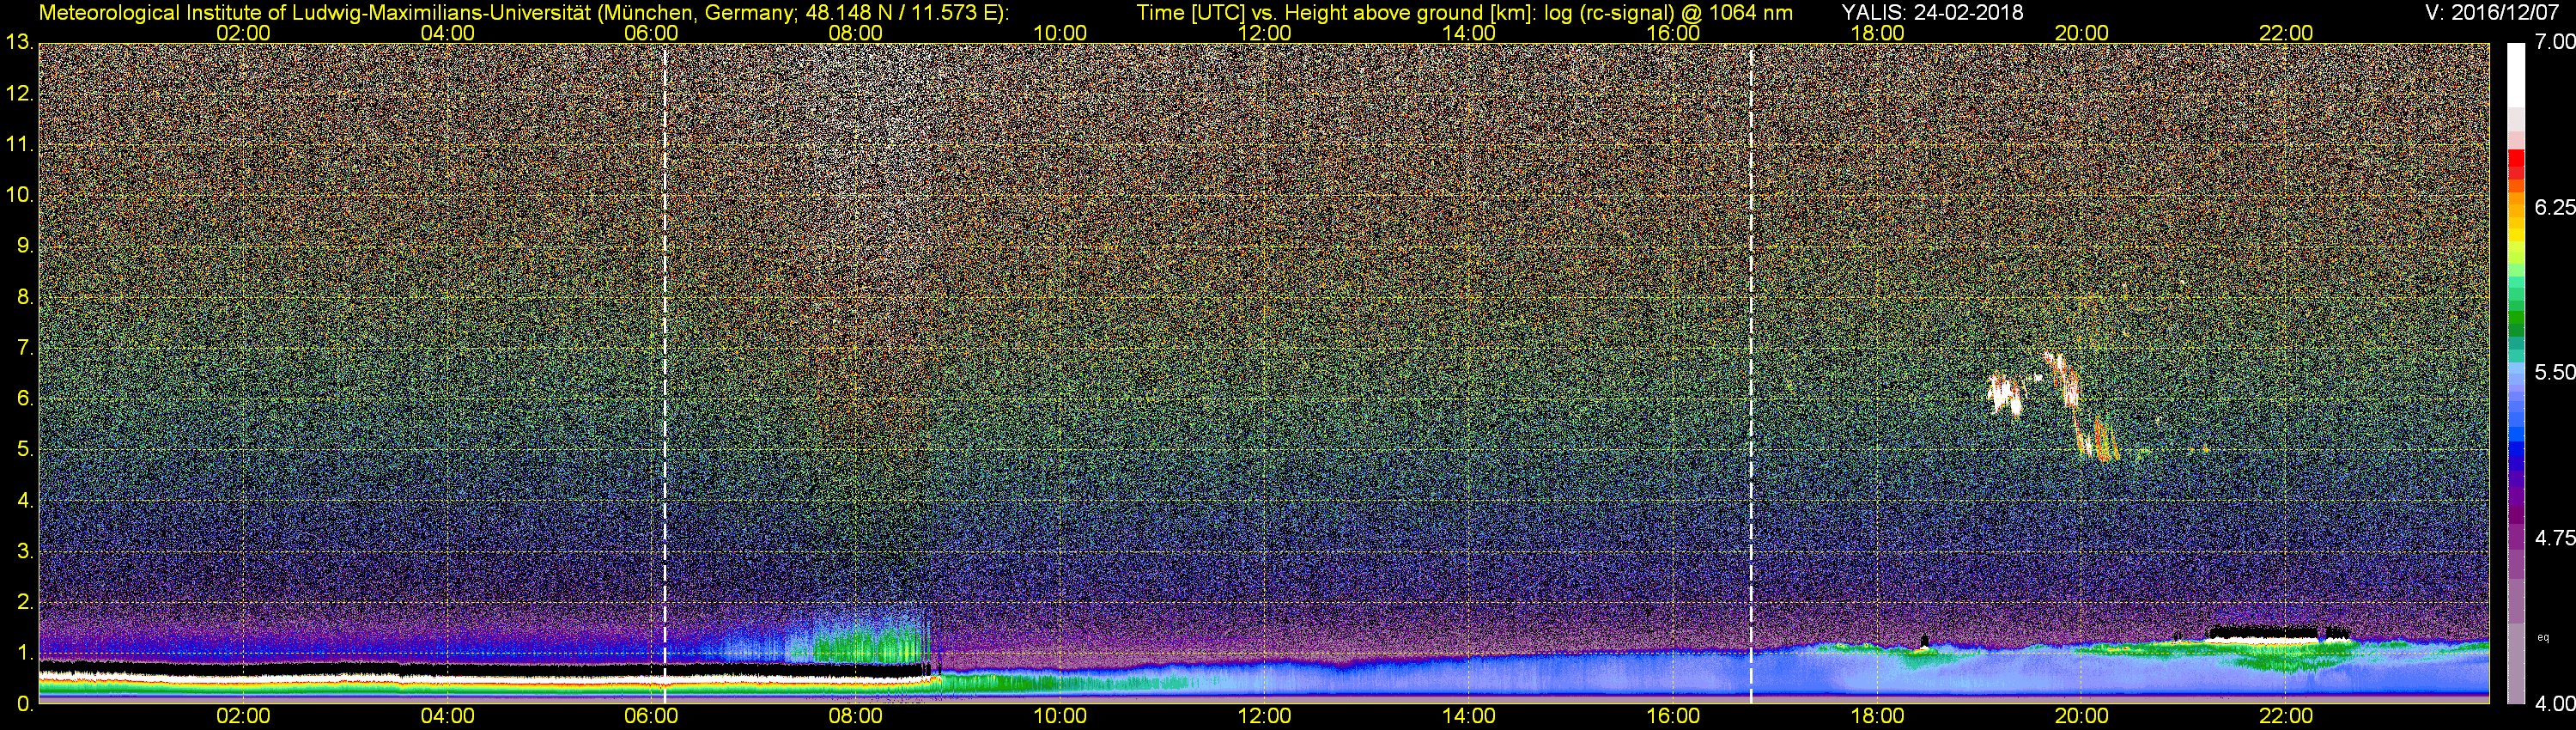Image resolution: width=2576 pixels, height=730 pixels.
Task: Click the 22:00 label on the bottom time axis
Action: tap(2286, 717)
